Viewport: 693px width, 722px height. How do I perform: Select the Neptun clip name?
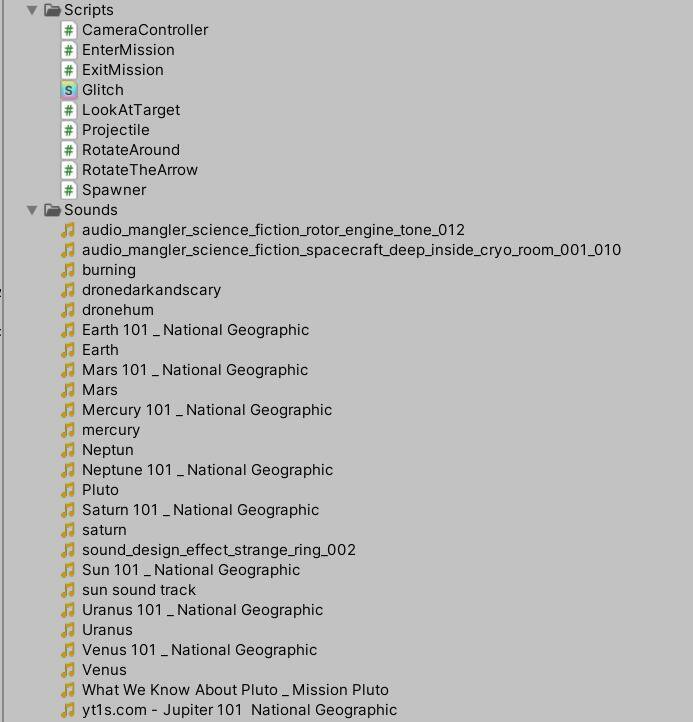(108, 450)
